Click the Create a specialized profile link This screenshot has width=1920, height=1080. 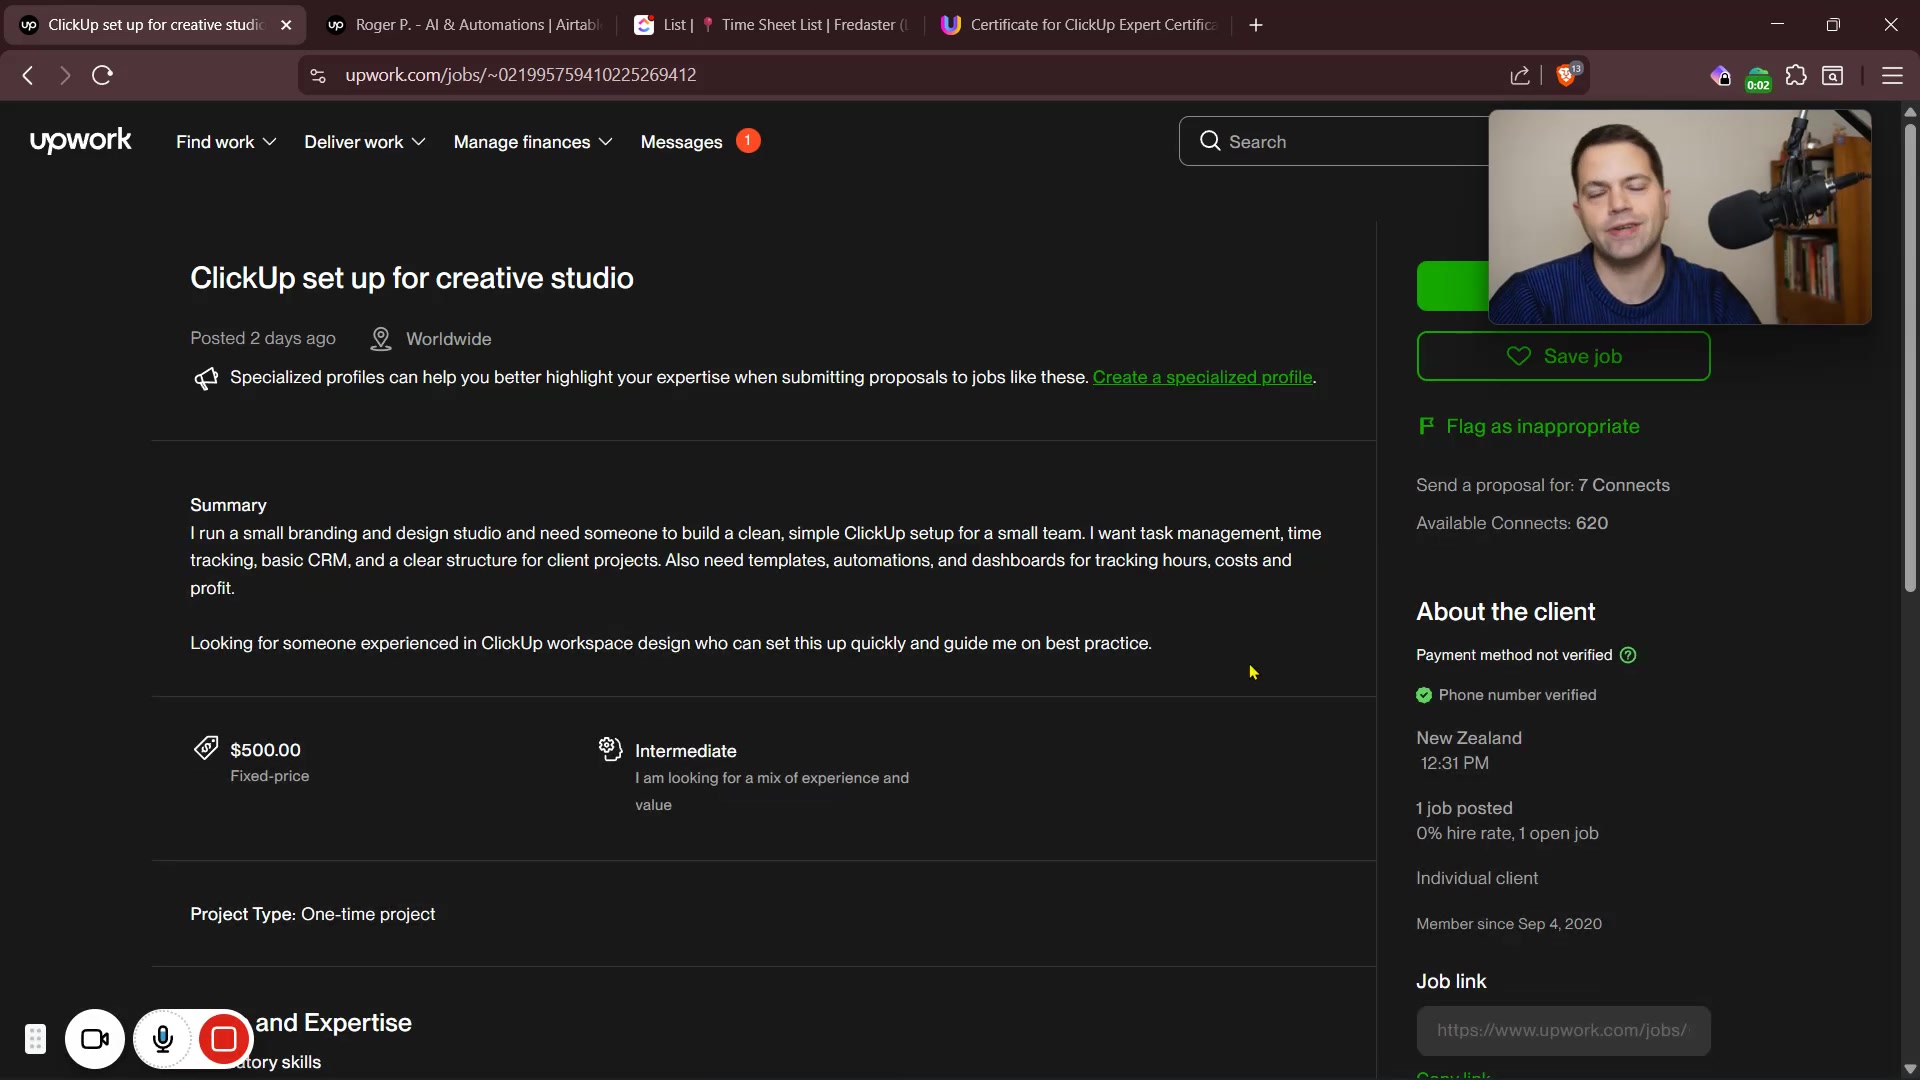(1202, 377)
